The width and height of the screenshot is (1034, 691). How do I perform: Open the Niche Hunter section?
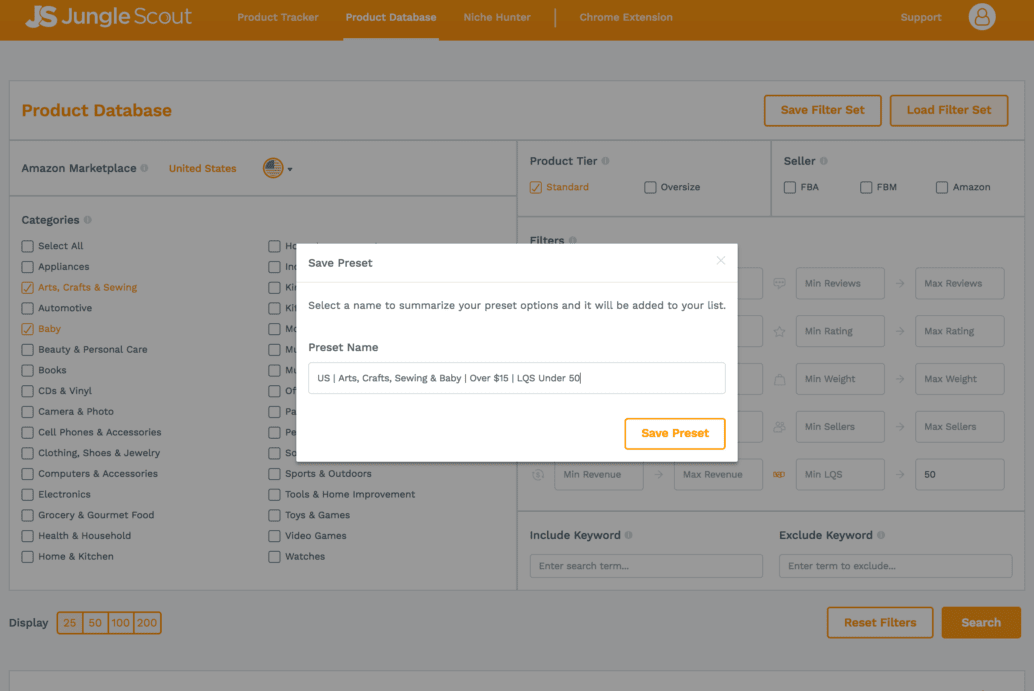coord(496,17)
